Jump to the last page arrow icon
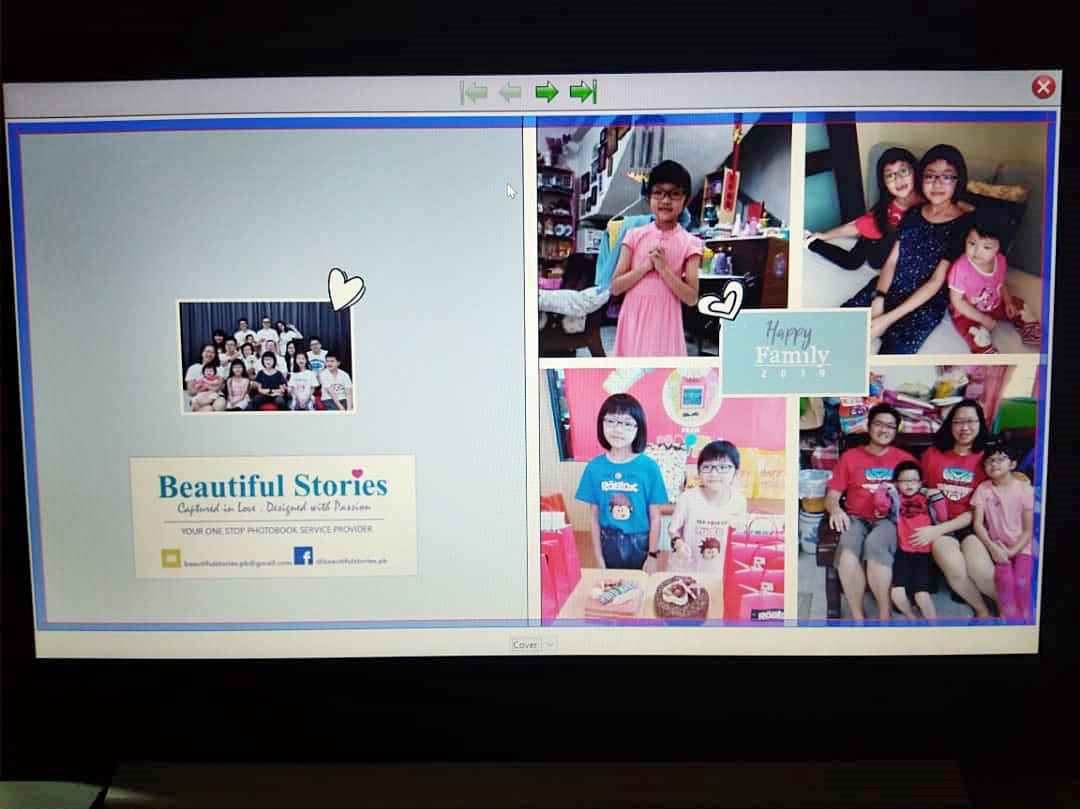 pyautogui.click(x=585, y=91)
